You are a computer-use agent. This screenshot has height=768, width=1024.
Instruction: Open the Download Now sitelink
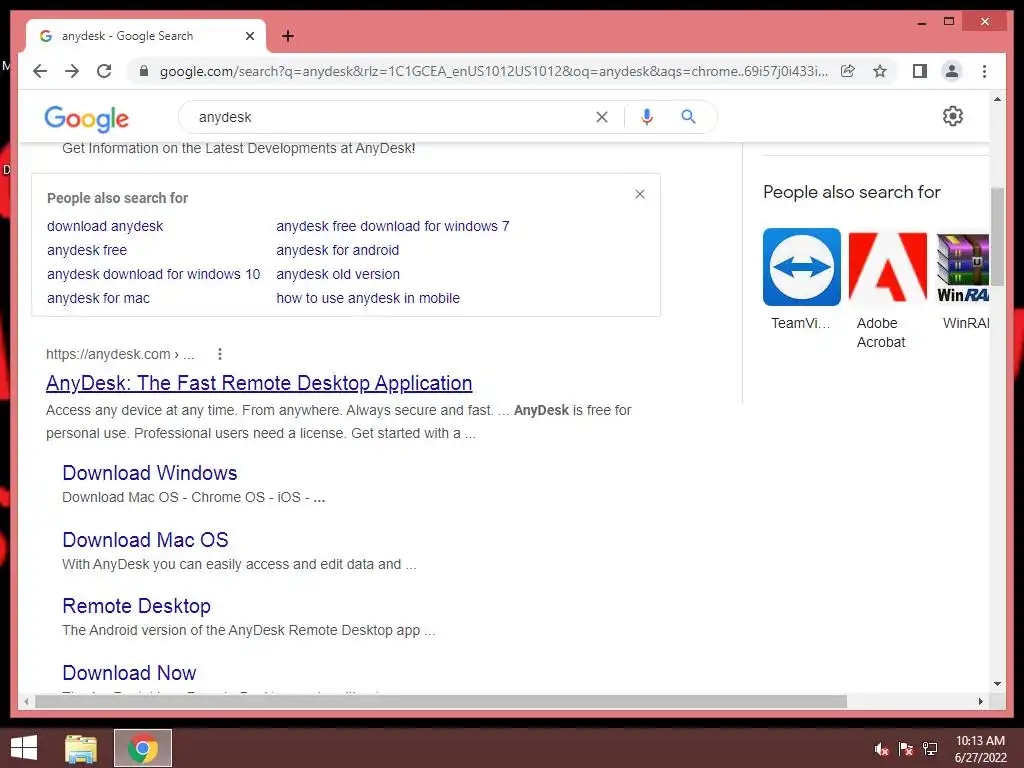[129, 673]
